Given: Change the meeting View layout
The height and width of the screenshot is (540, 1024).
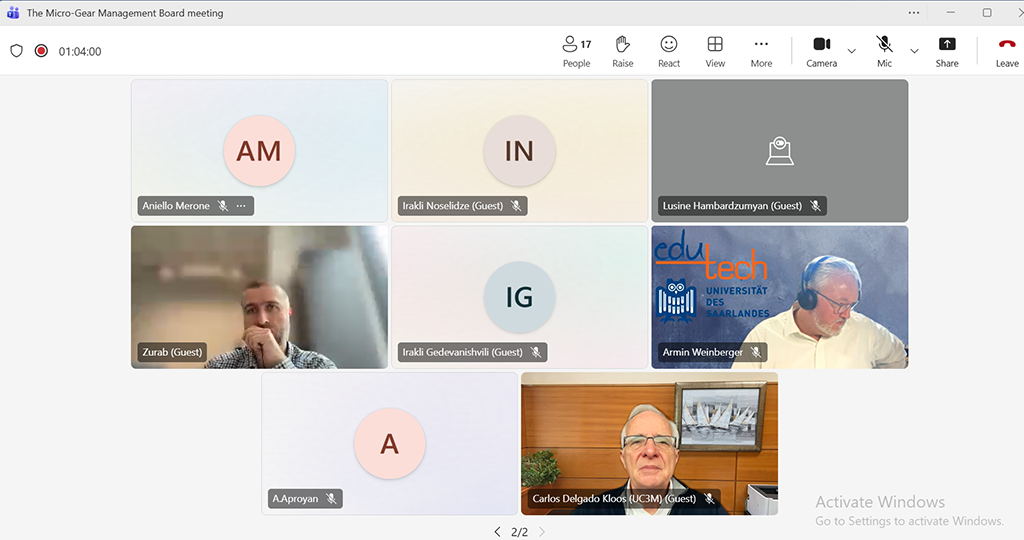Looking at the screenshot, I should pos(715,51).
